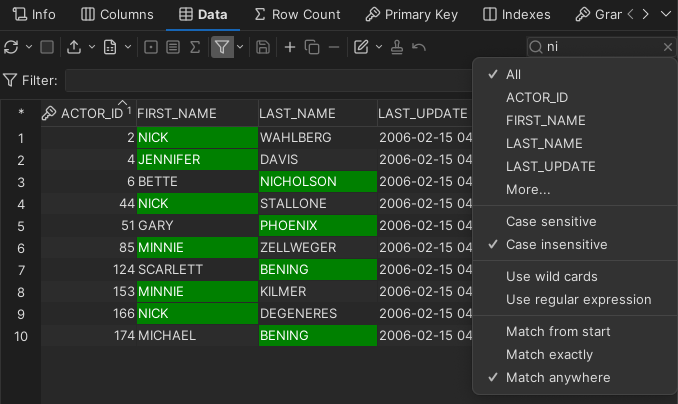This screenshot has height=404, width=678.
Task: Click the export data upload icon
Action: [x=75, y=47]
